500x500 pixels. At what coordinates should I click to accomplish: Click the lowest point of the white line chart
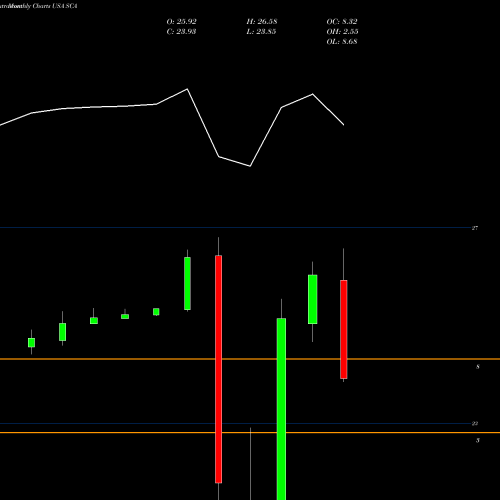point(250,166)
